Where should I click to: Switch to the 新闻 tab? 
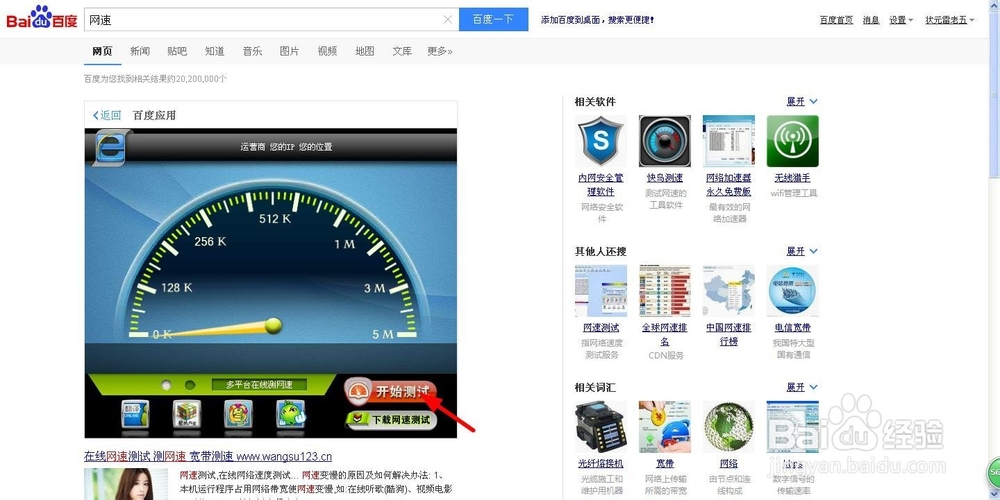(x=140, y=51)
